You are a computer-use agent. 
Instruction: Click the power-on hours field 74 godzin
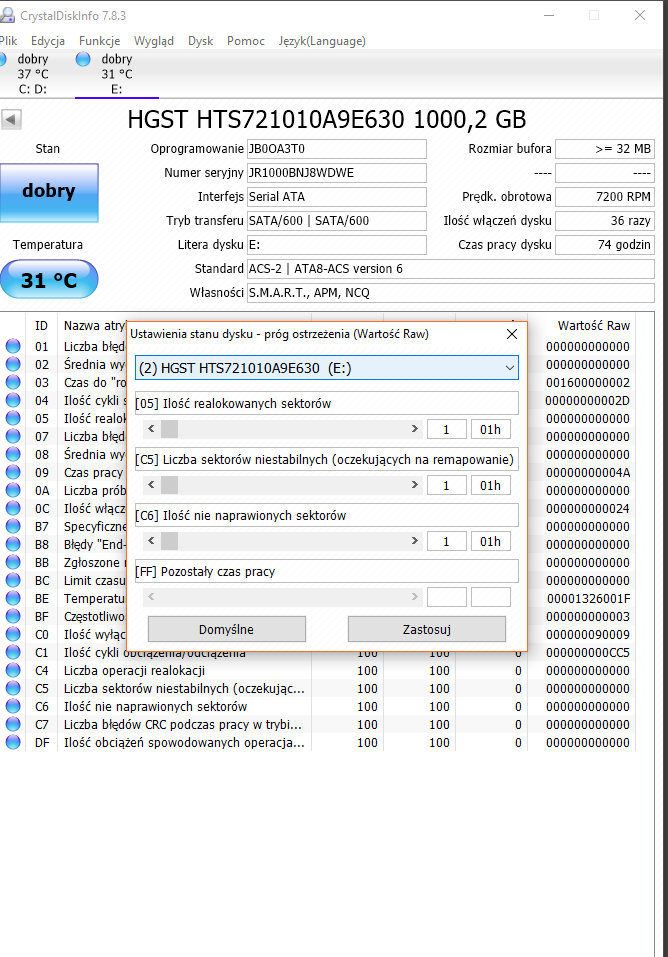(604, 245)
